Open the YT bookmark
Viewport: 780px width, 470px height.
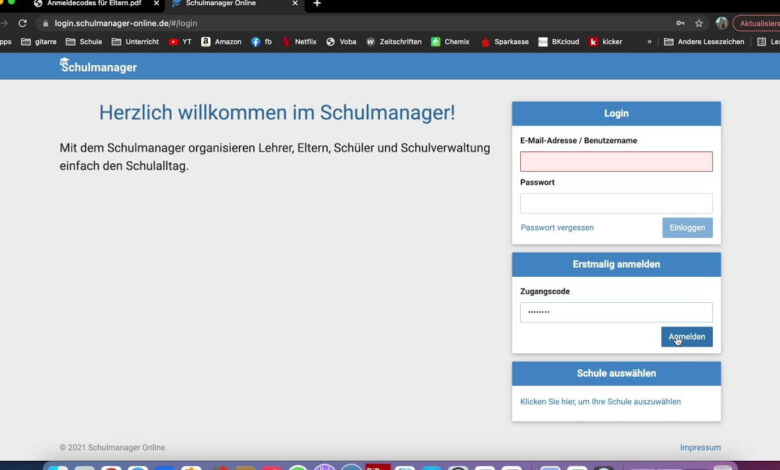coord(180,42)
